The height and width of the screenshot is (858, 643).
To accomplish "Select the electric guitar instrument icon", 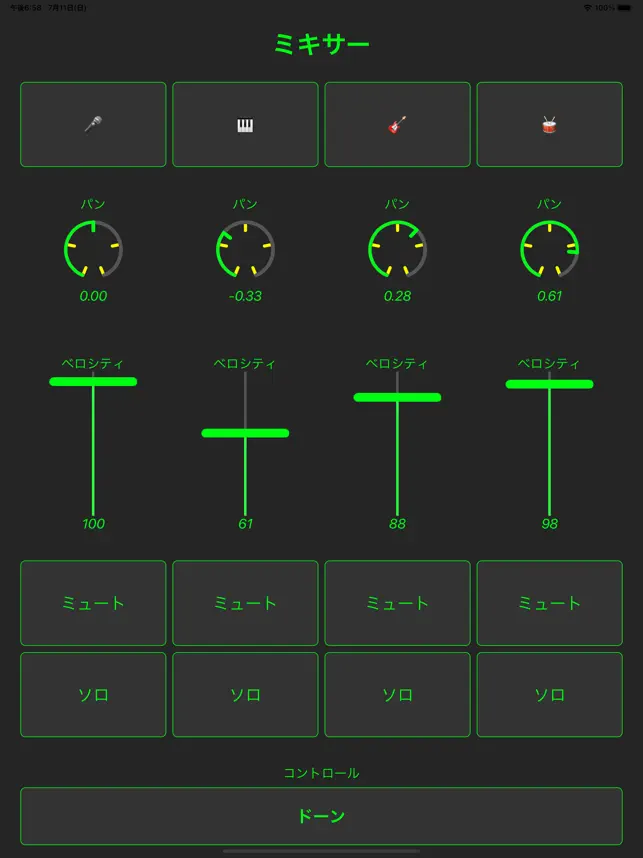I will [397, 125].
